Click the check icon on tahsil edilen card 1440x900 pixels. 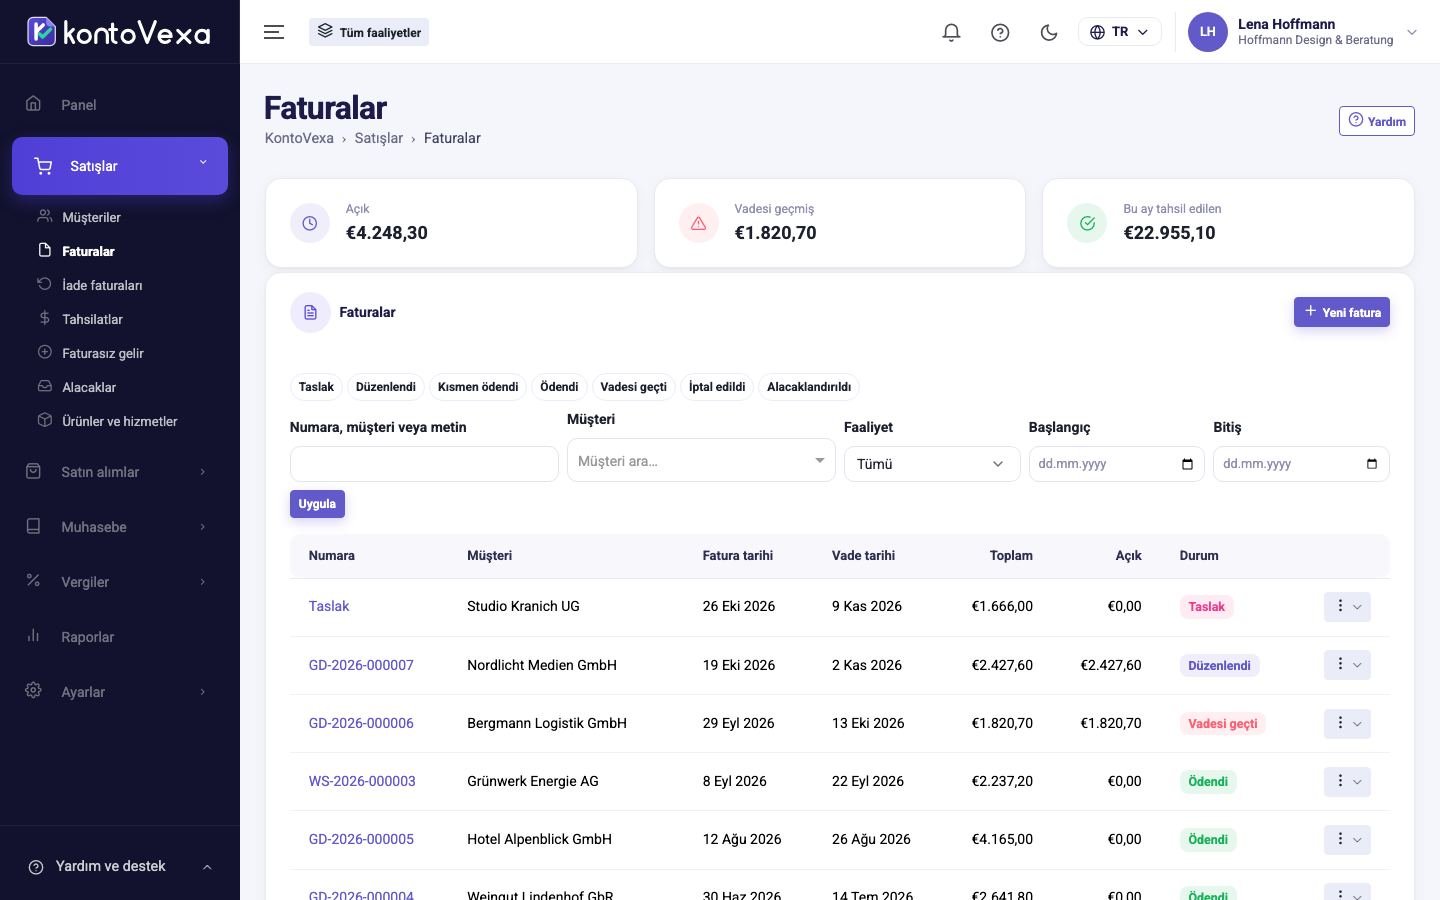pos(1087,223)
